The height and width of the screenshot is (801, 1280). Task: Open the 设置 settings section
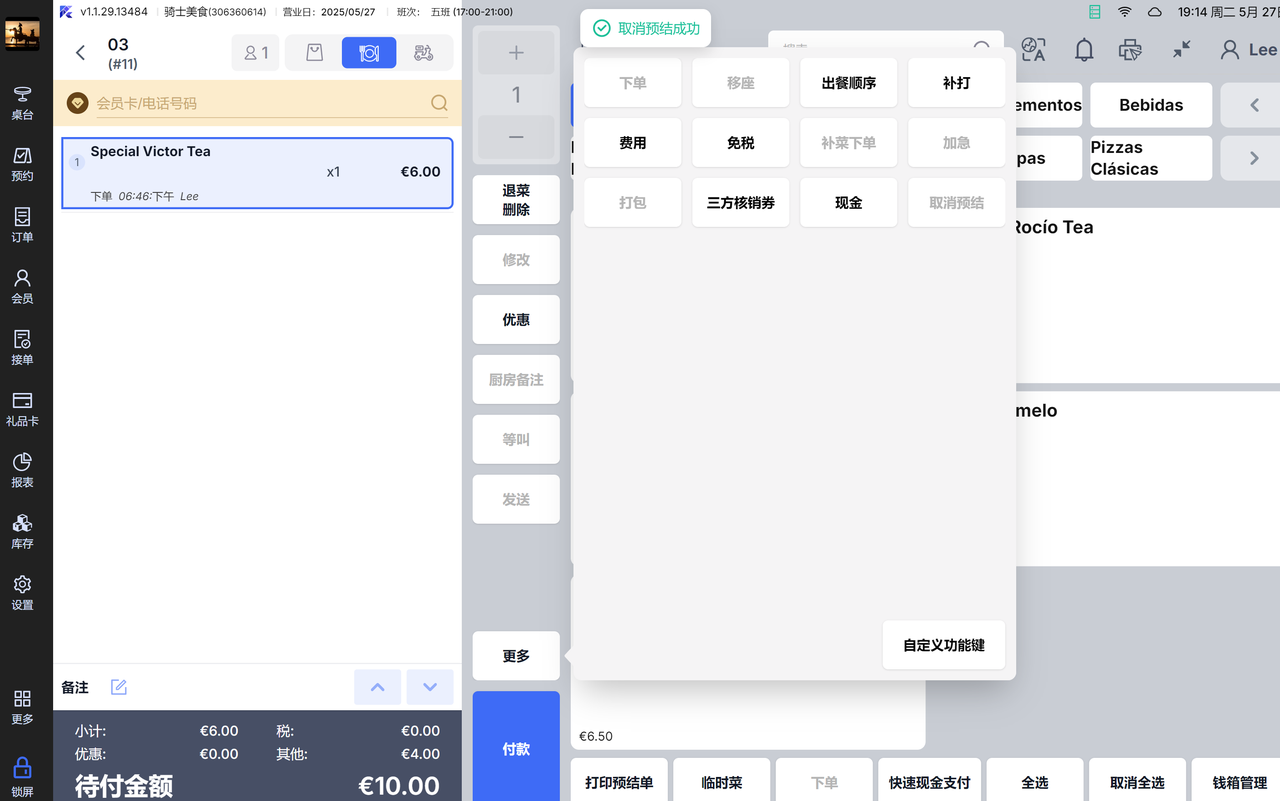coord(22,593)
